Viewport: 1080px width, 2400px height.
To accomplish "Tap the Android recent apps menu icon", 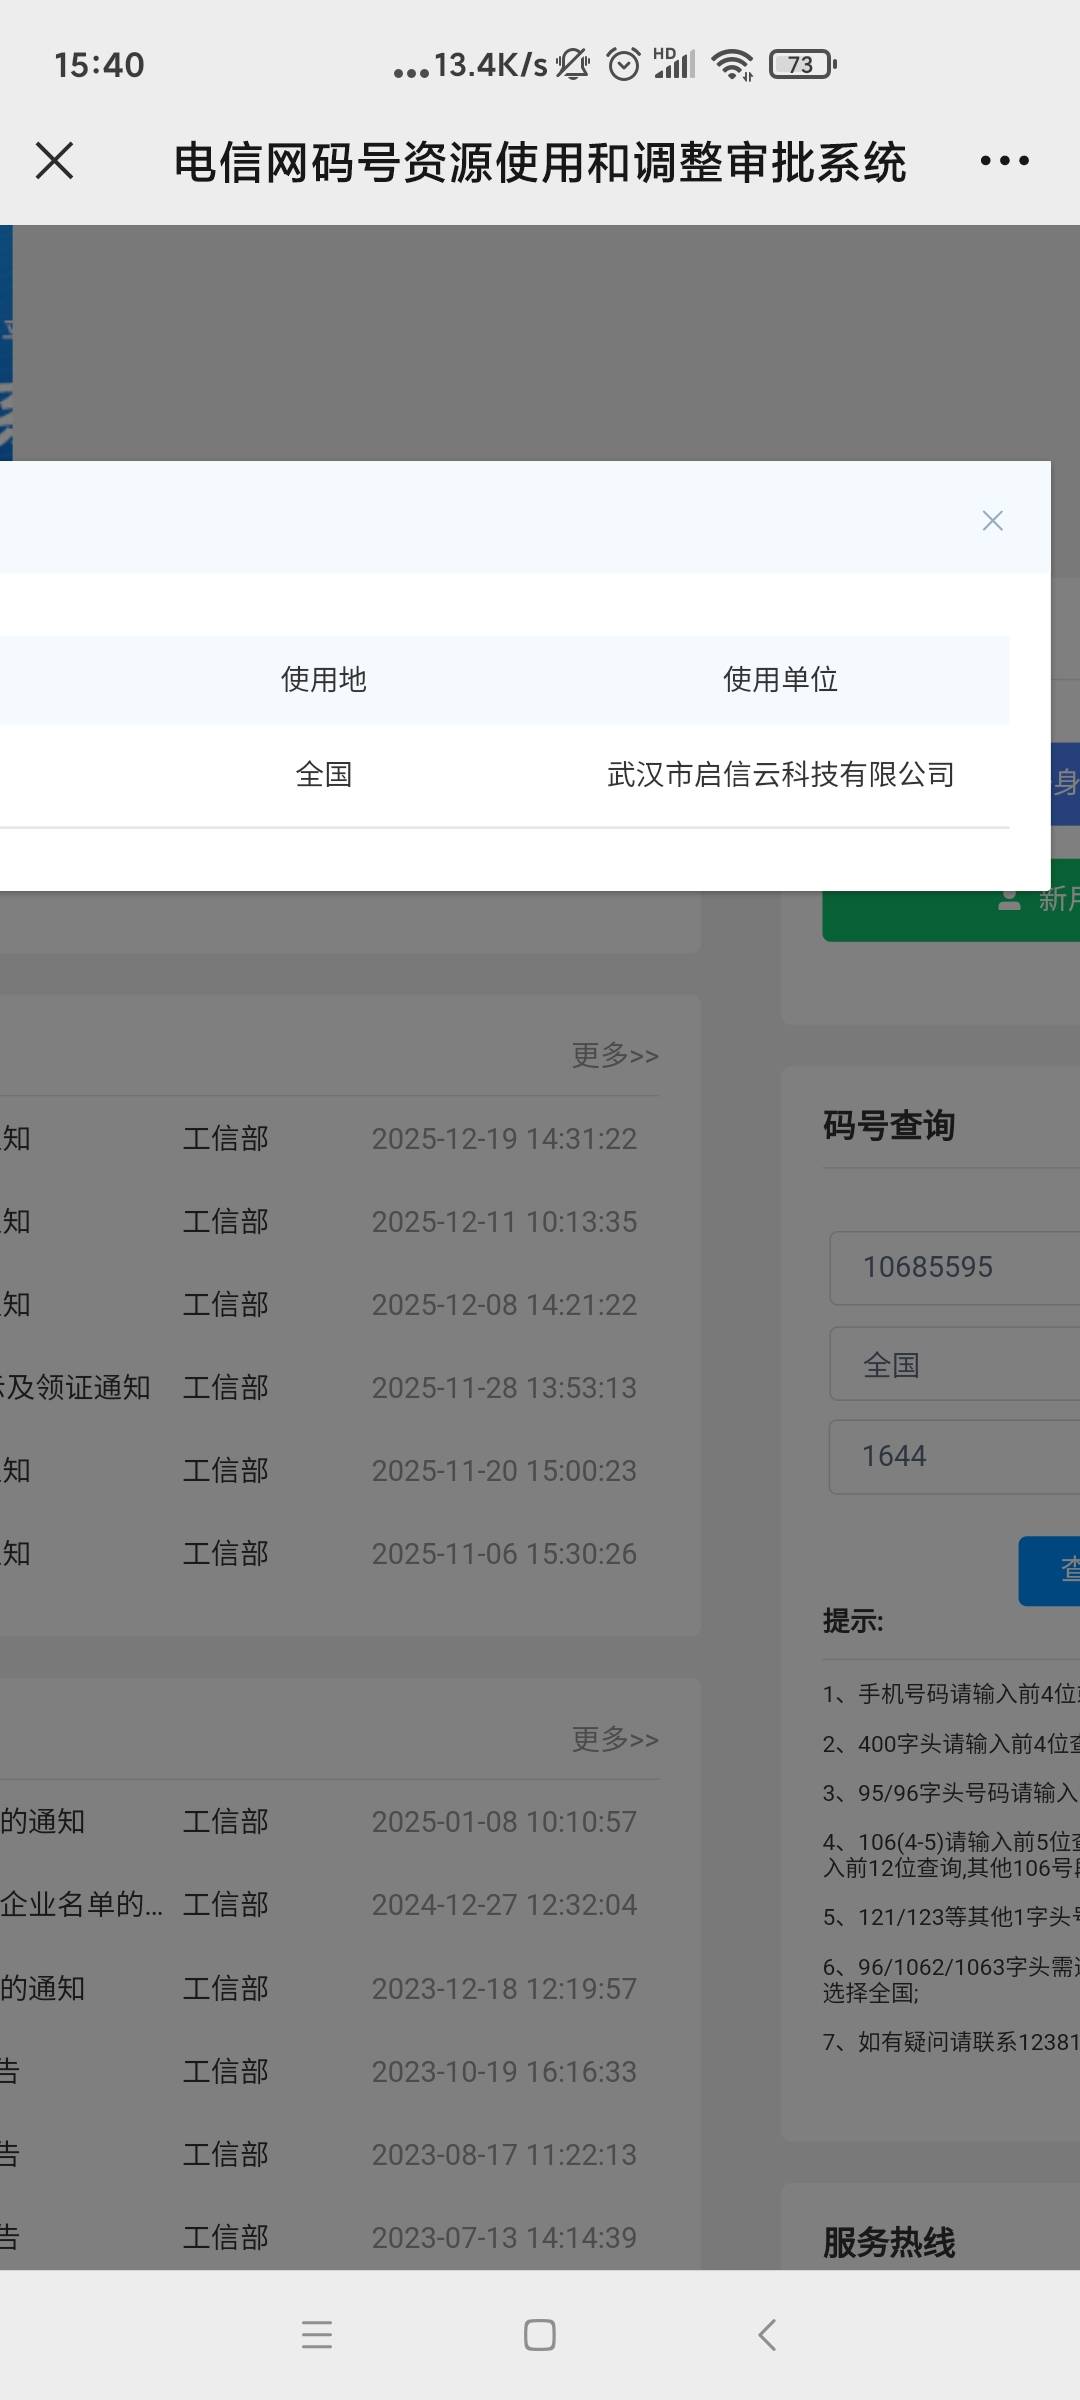I will [316, 2334].
